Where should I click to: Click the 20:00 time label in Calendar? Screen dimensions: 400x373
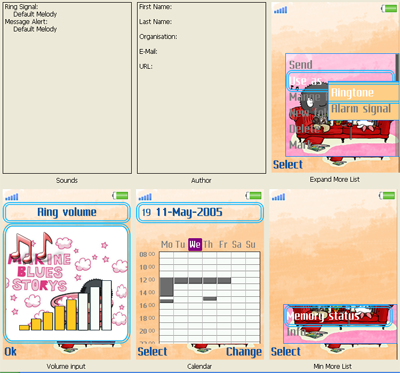(147, 331)
